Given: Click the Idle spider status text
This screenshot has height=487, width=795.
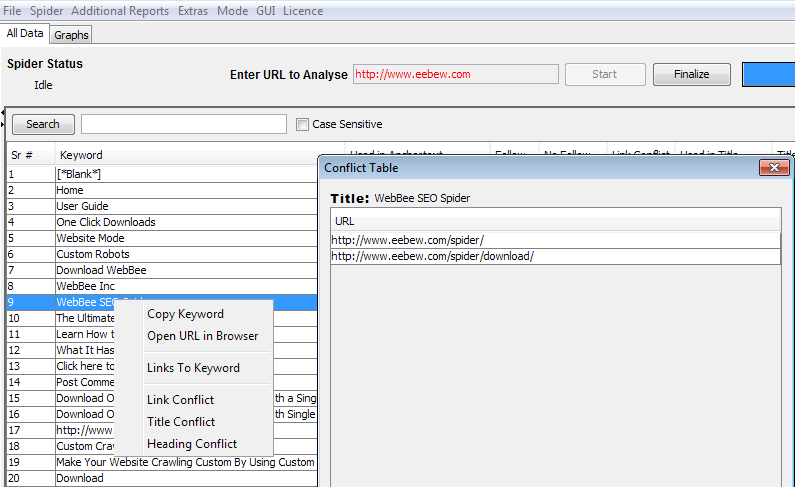Looking at the screenshot, I should 43,85.
